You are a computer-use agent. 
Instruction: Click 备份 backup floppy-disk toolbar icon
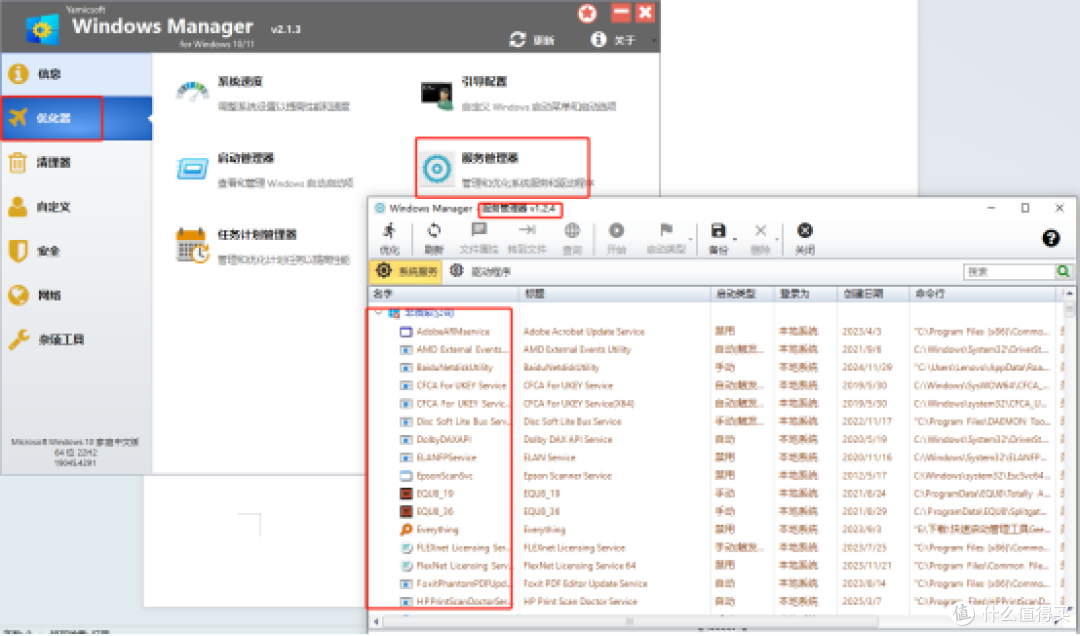pos(718,238)
